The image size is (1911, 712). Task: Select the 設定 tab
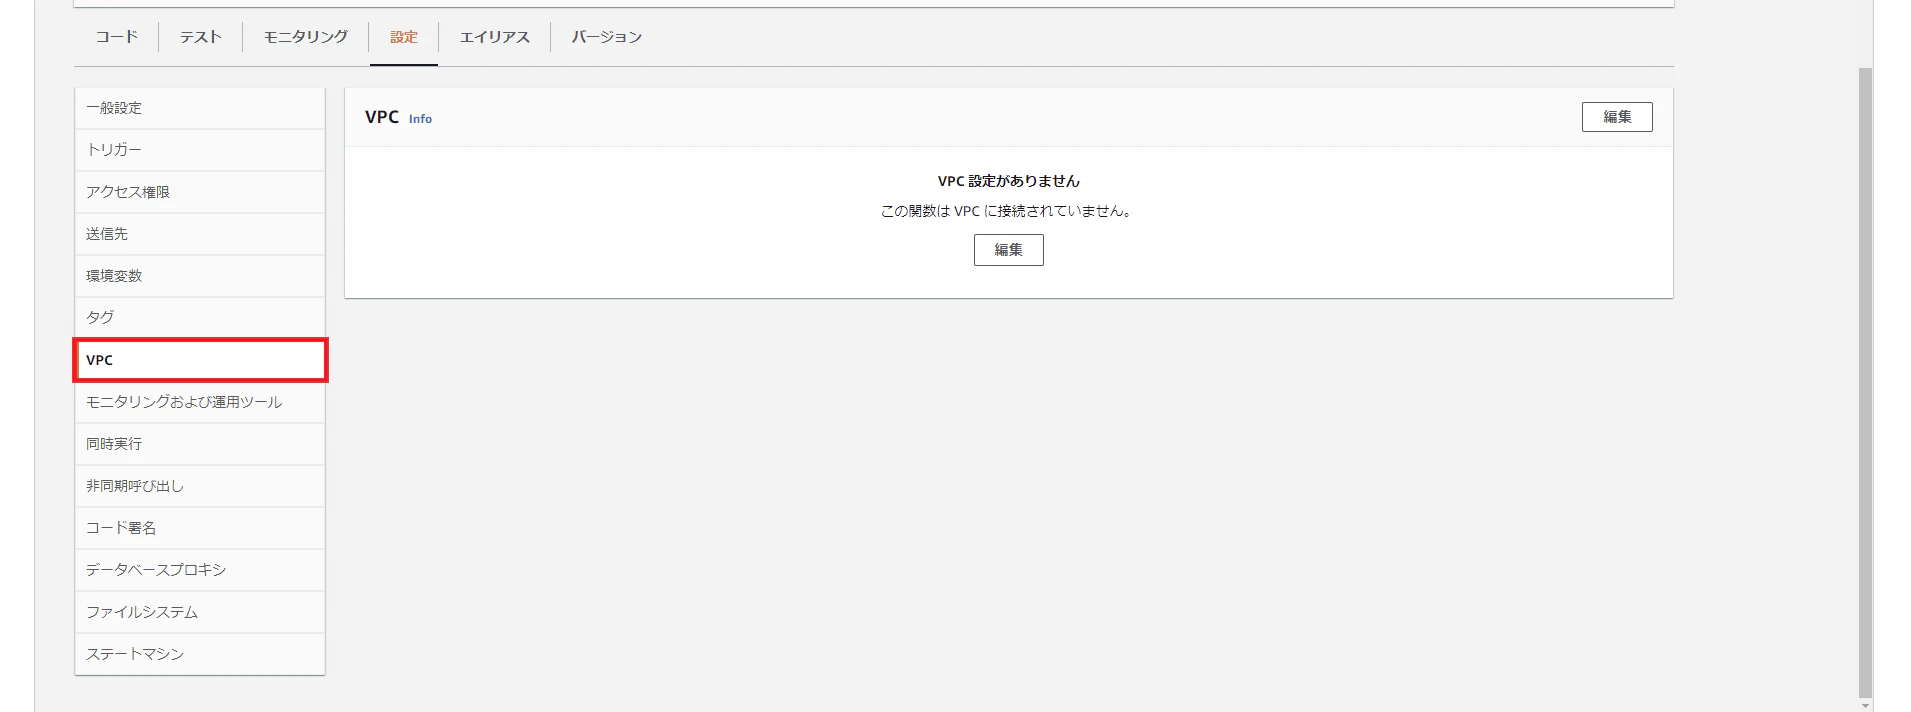(404, 37)
